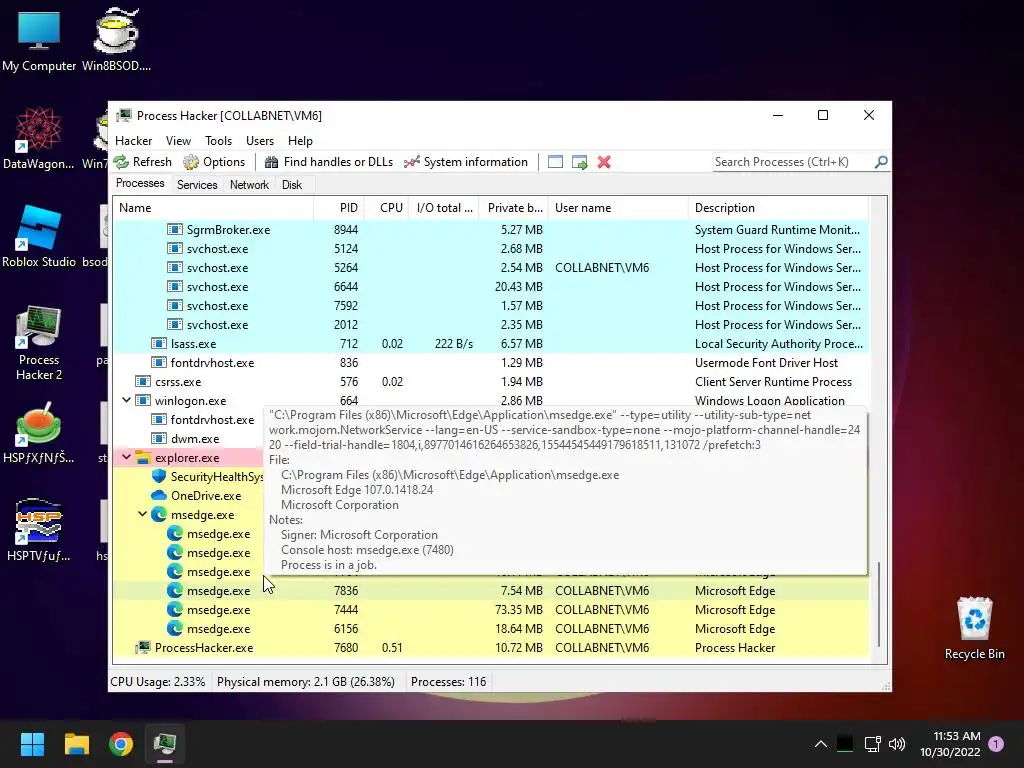This screenshot has height=768, width=1024.
Task: Click the ProcessHacker.exe row icon
Action: 143,647
